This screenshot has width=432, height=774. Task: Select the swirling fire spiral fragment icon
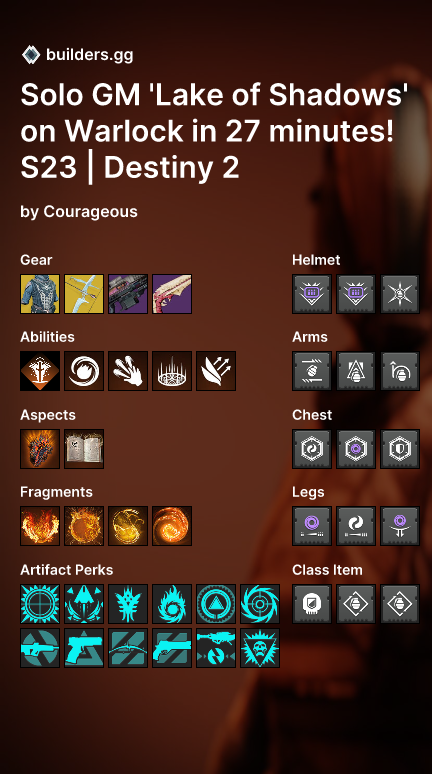click(x=172, y=526)
